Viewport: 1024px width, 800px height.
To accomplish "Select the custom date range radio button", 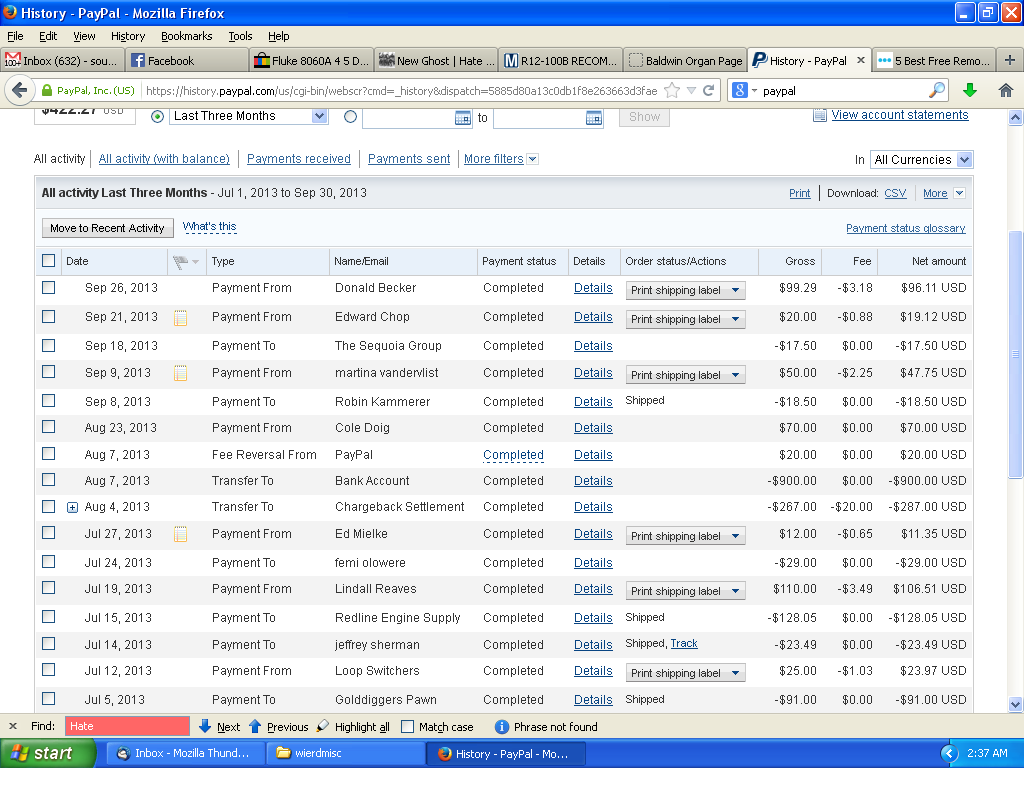I will coord(350,116).
